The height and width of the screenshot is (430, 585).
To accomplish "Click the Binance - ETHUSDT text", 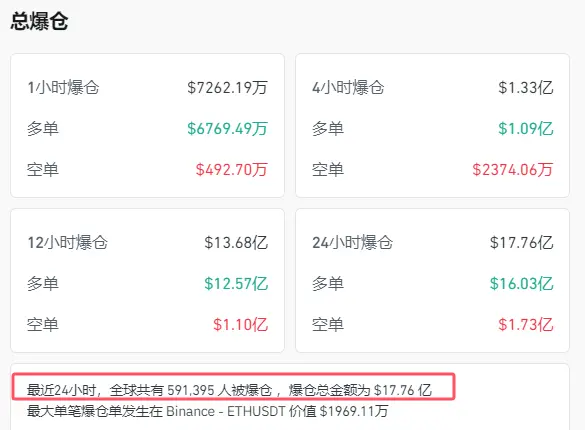I will point(226,411).
